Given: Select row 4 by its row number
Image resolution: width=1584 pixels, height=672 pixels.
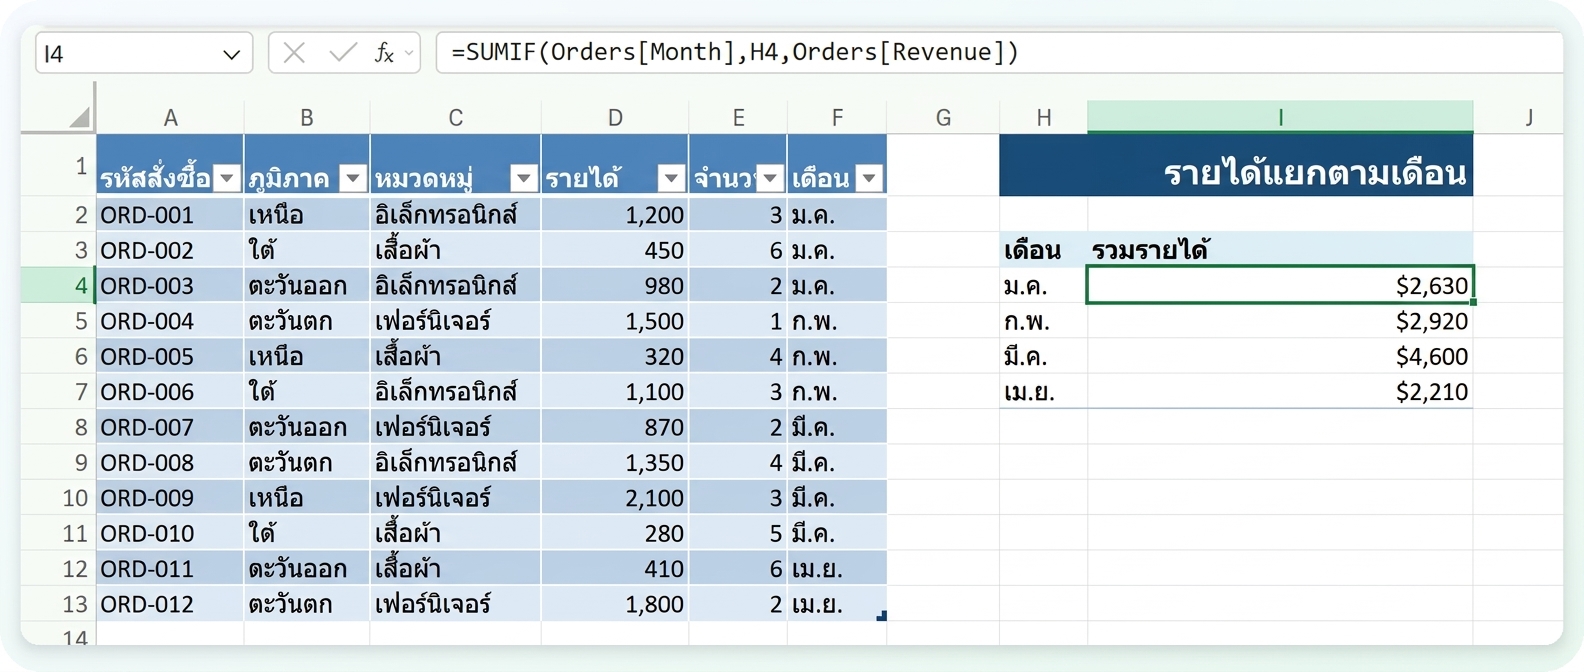Looking at the screenshot, I should (x=58, y=286).
